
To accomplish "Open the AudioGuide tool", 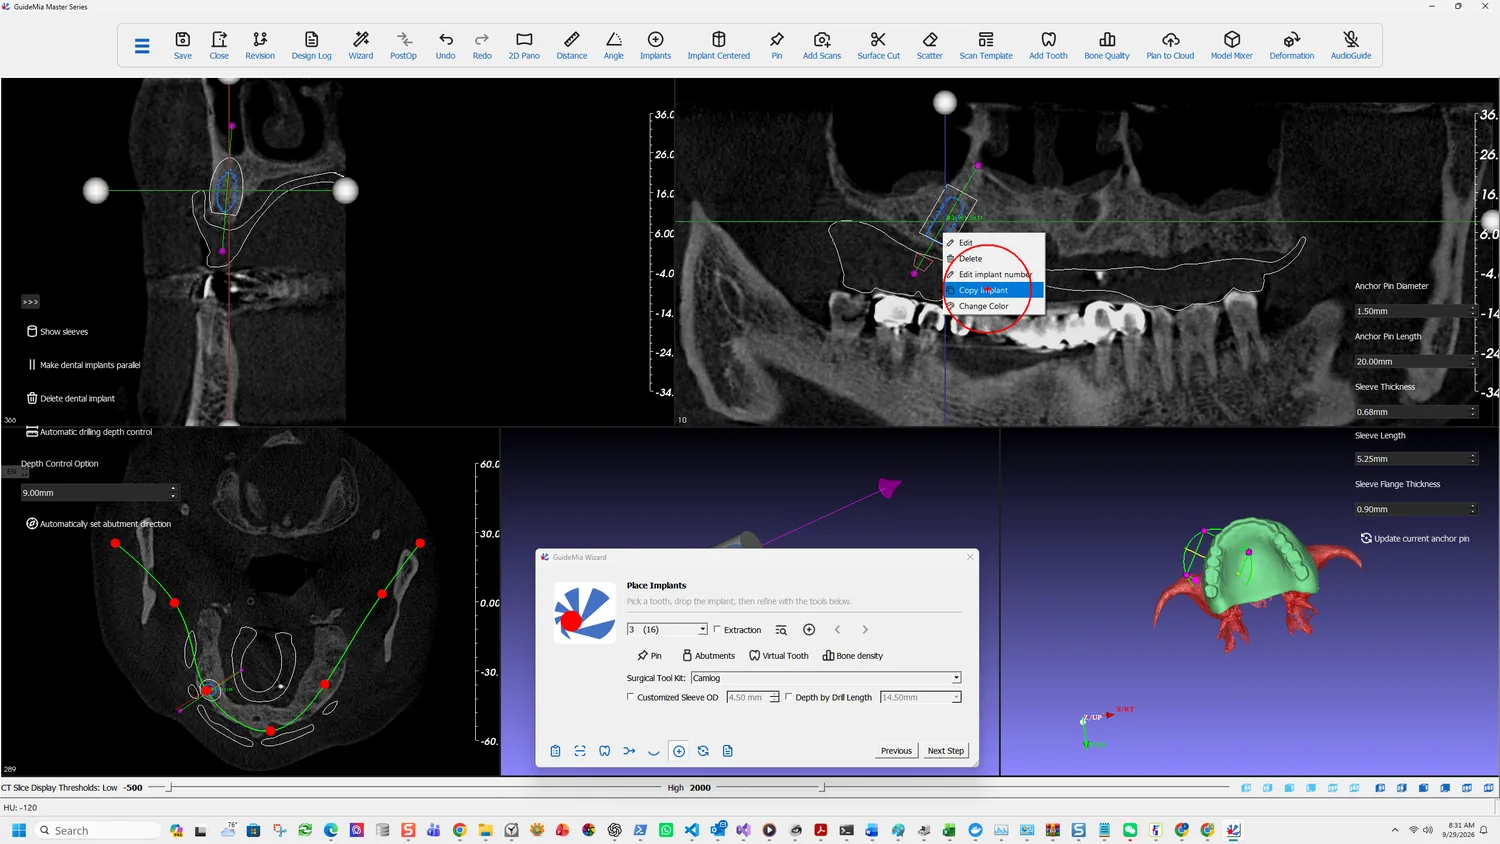I will 1351,45.
